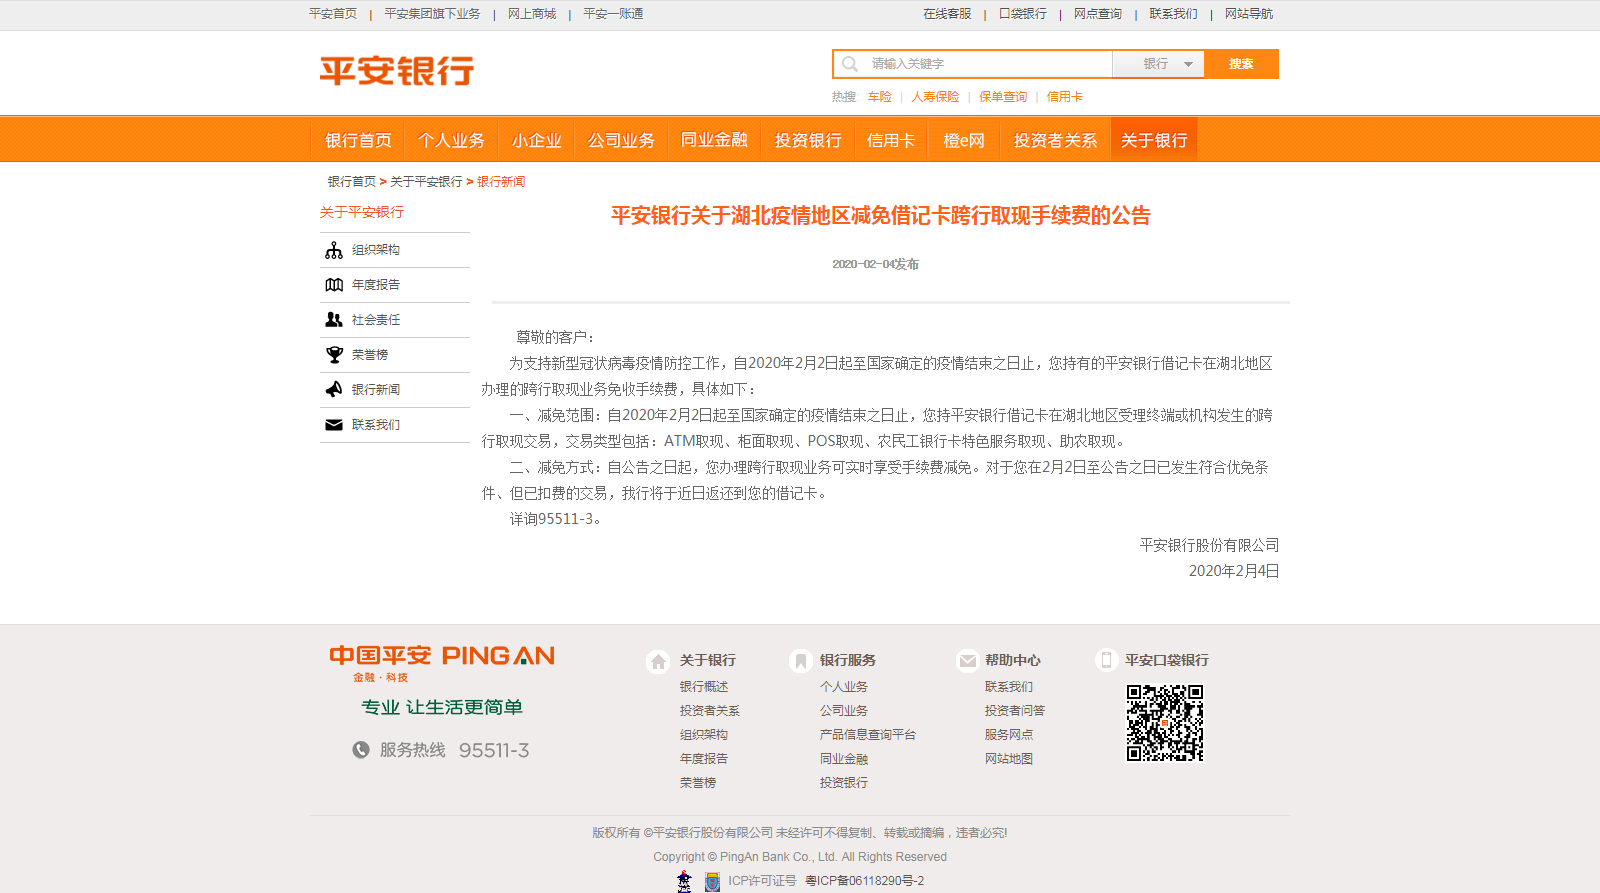Click 平安集团旗下业务 top link
Viewport: 1600px width, 893px height.
432,14
